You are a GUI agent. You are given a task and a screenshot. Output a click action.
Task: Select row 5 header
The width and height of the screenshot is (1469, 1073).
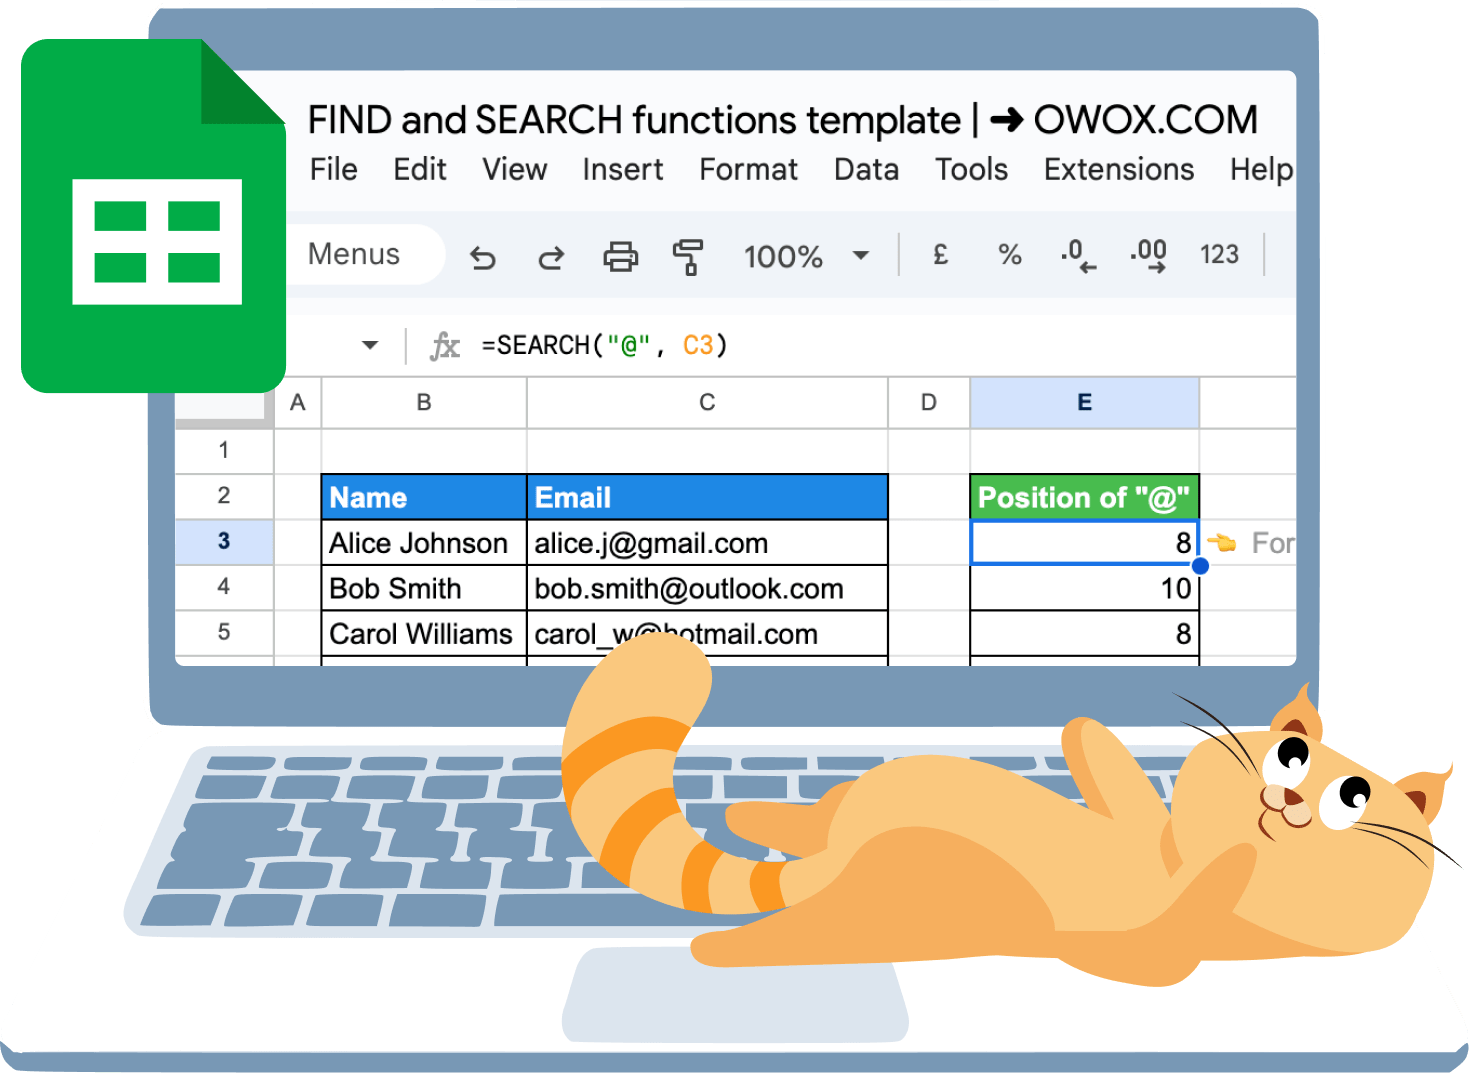tap(224, 632)
